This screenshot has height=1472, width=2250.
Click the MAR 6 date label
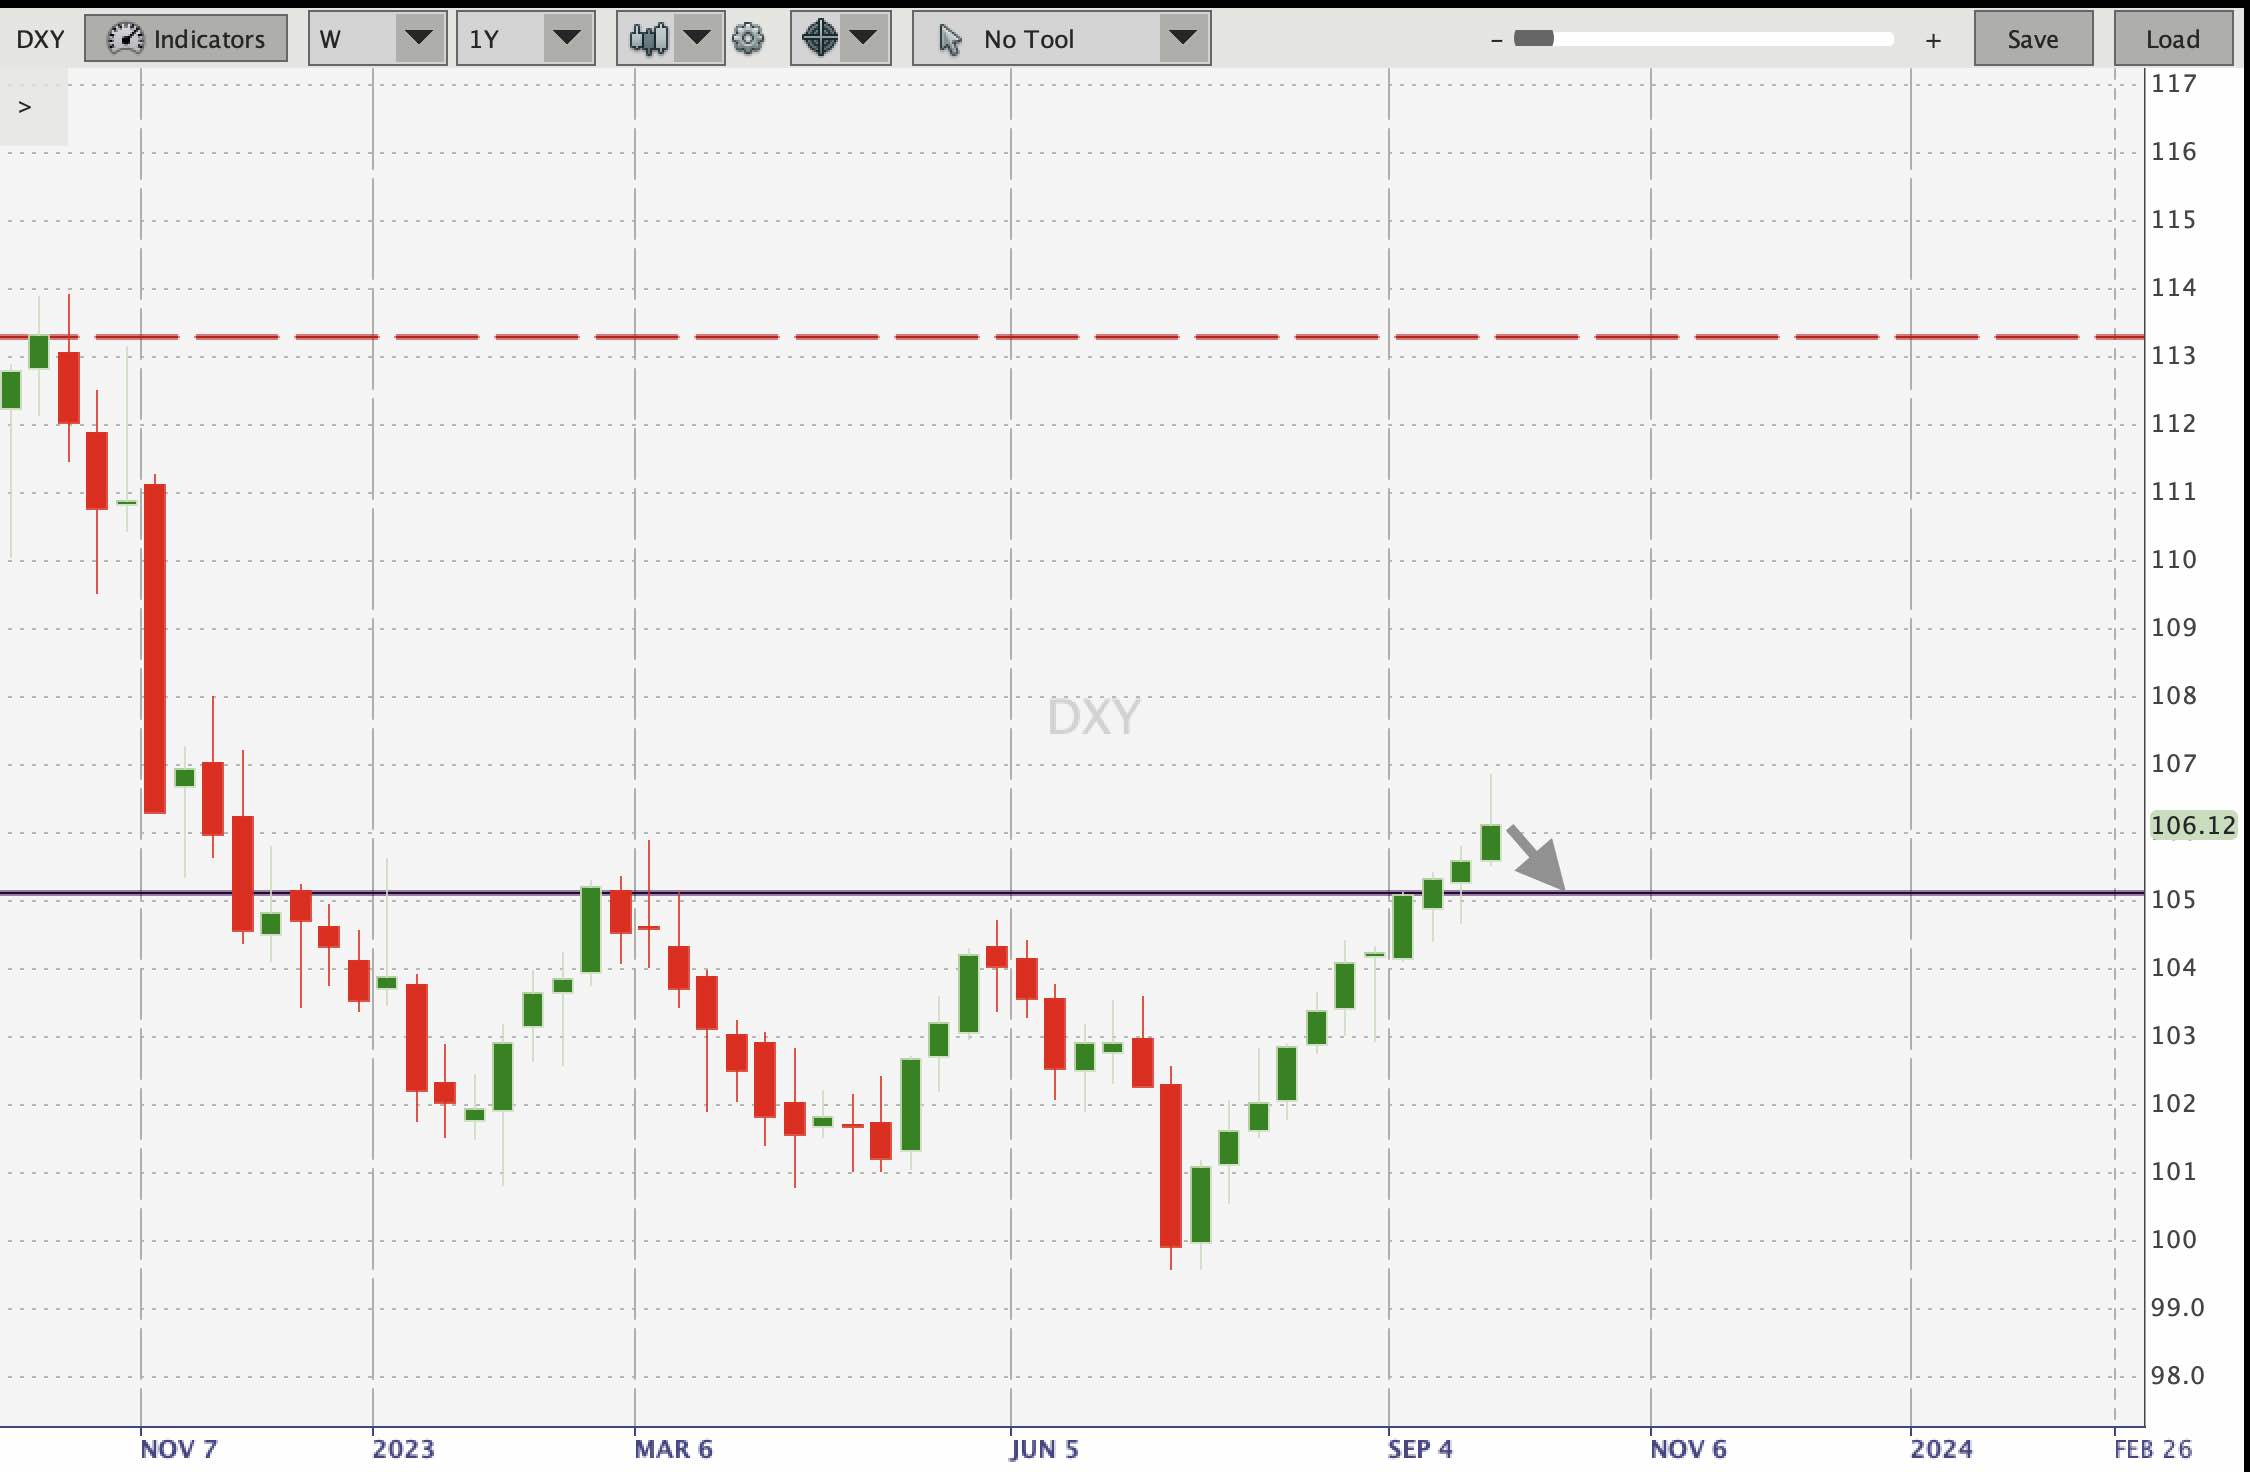673,1449
